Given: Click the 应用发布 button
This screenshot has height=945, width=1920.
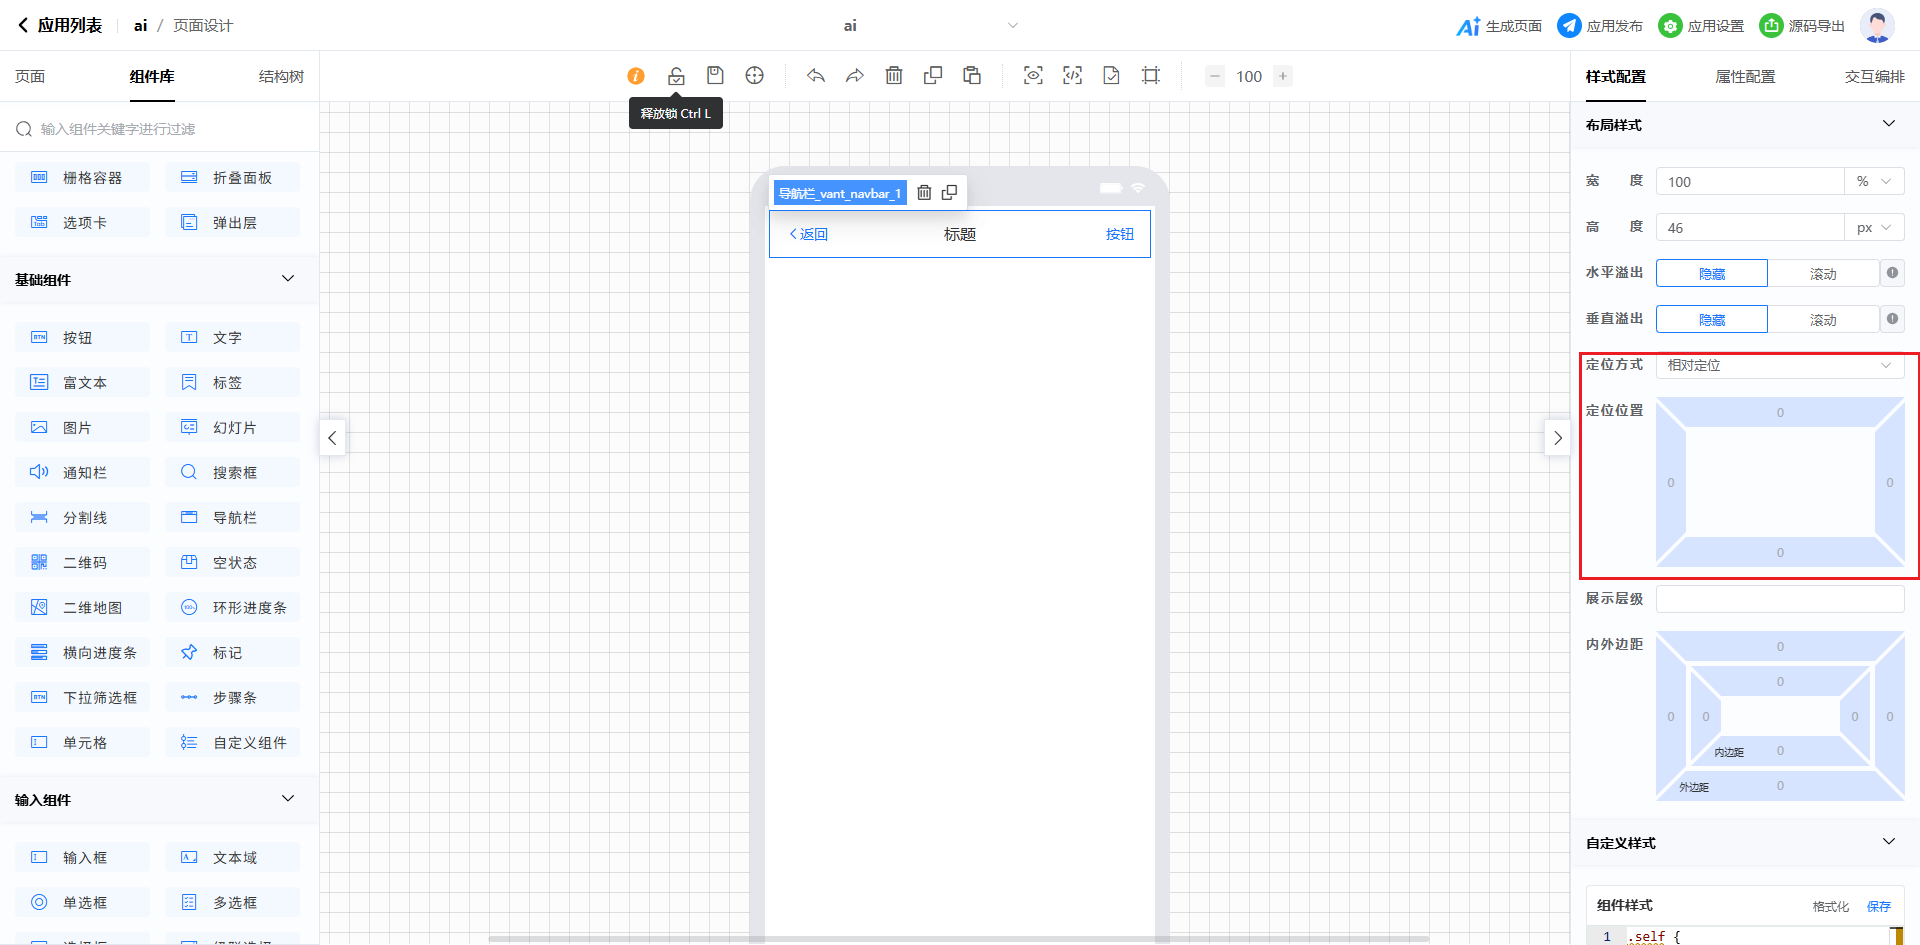Looking at the screenshot, I should [x=1600, y=26].
